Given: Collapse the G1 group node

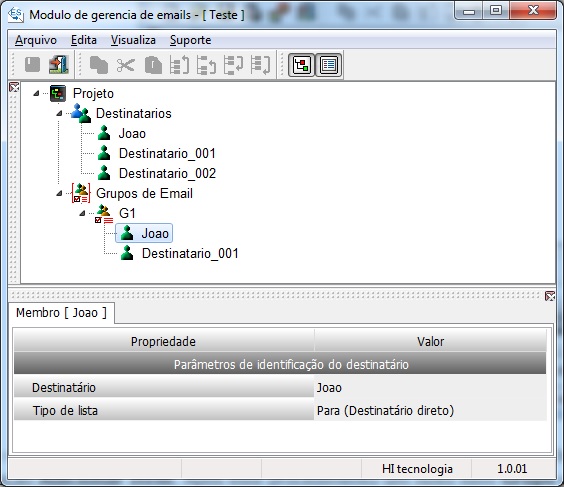Looking at the screenshot, I should tap(82, 214).
